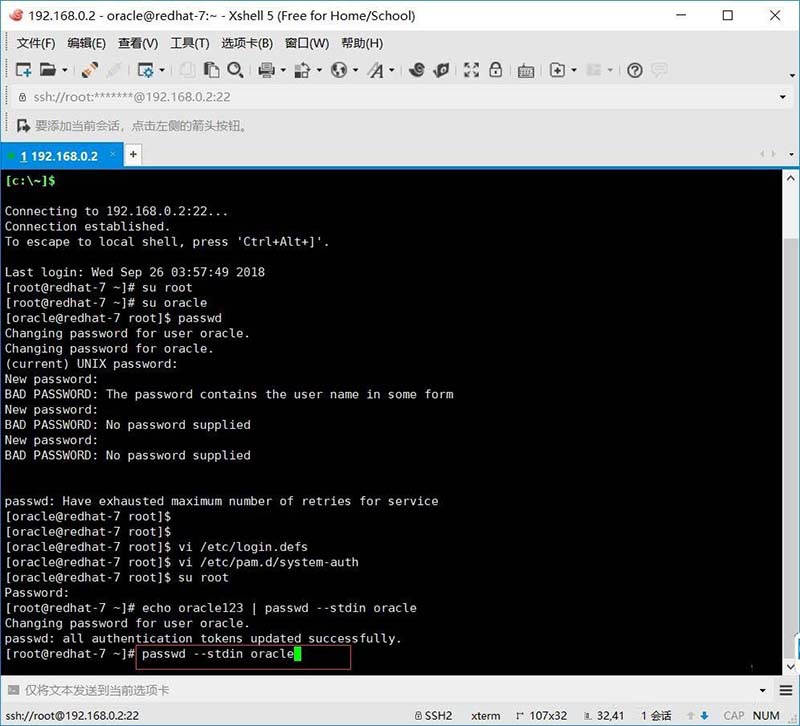
Task: Create a new session
Action: pos(22,71)
